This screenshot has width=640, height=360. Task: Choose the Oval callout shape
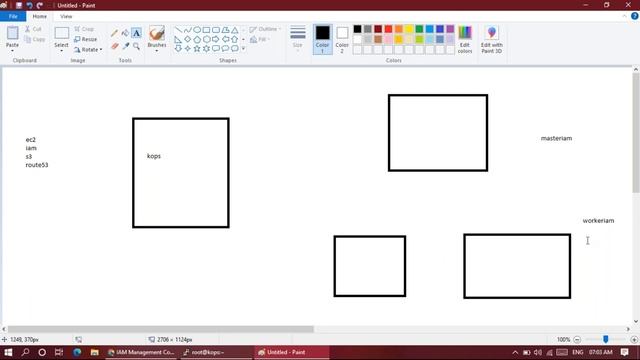[225, 49]
